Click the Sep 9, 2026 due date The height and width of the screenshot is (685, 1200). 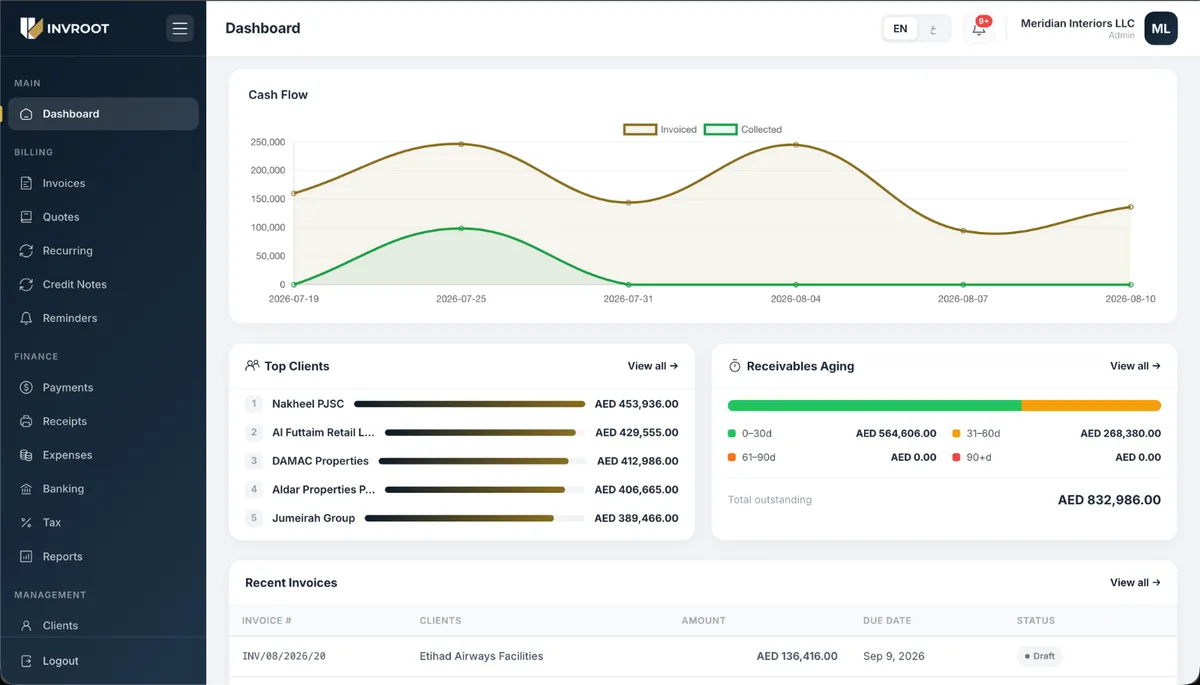(893, 656)
